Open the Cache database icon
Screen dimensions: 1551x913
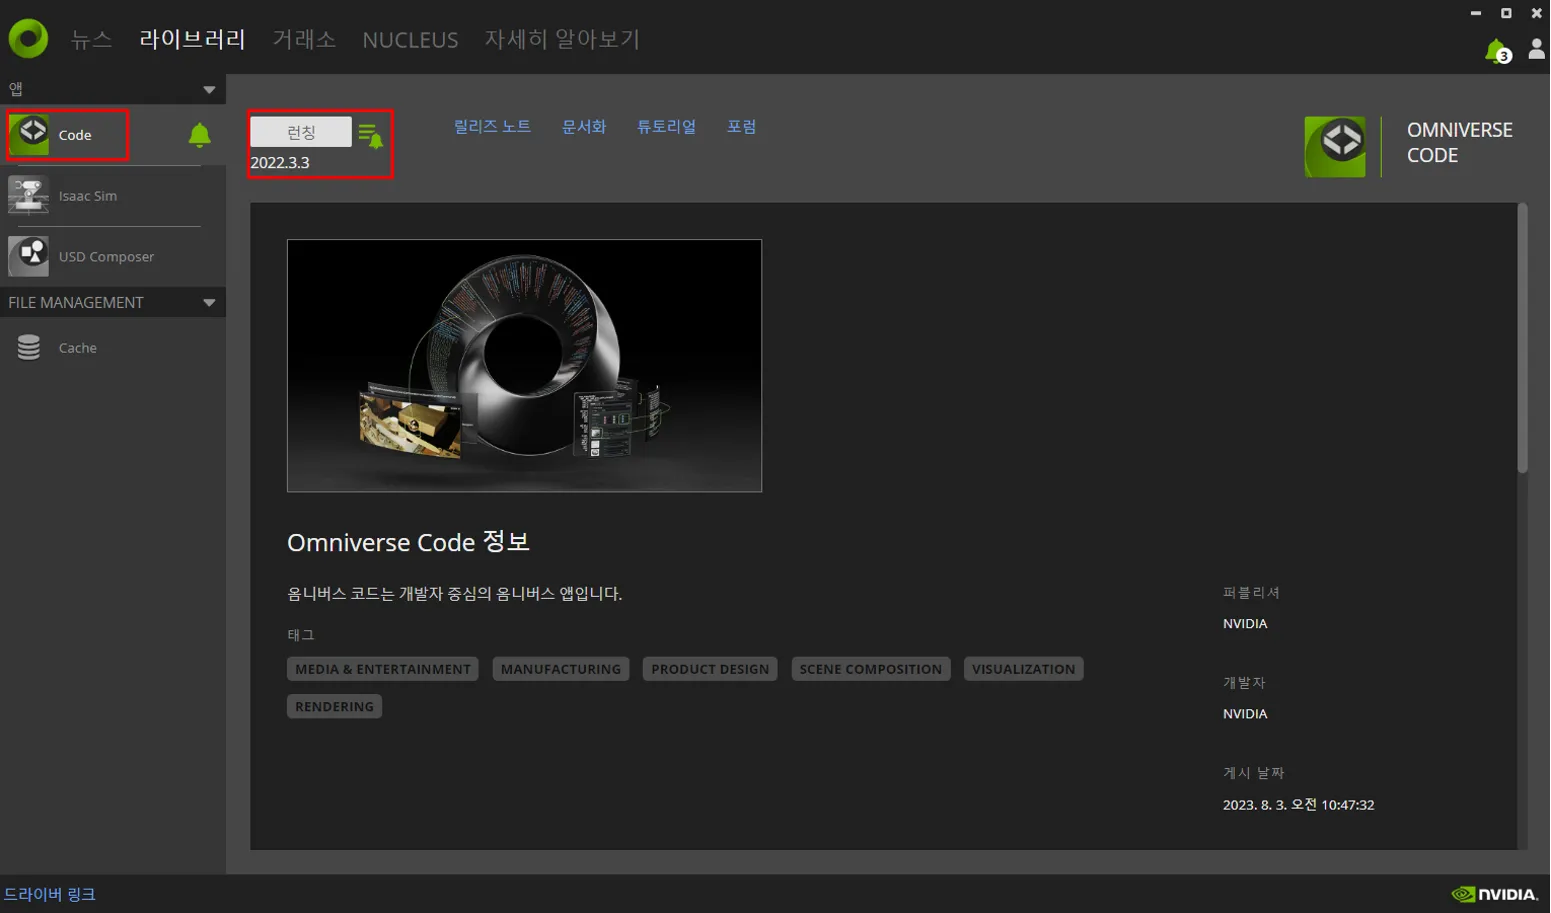[x=29, y=347]
